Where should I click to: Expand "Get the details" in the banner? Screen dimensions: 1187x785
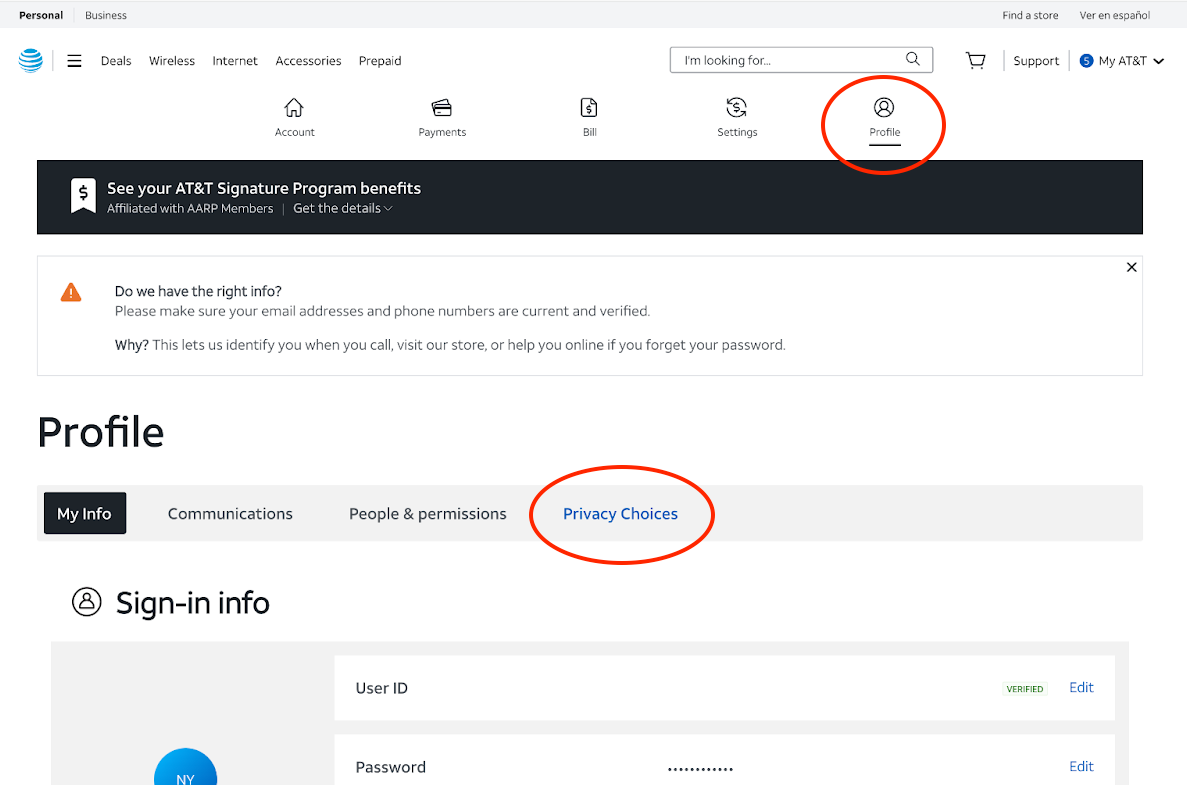click(342, 208)
